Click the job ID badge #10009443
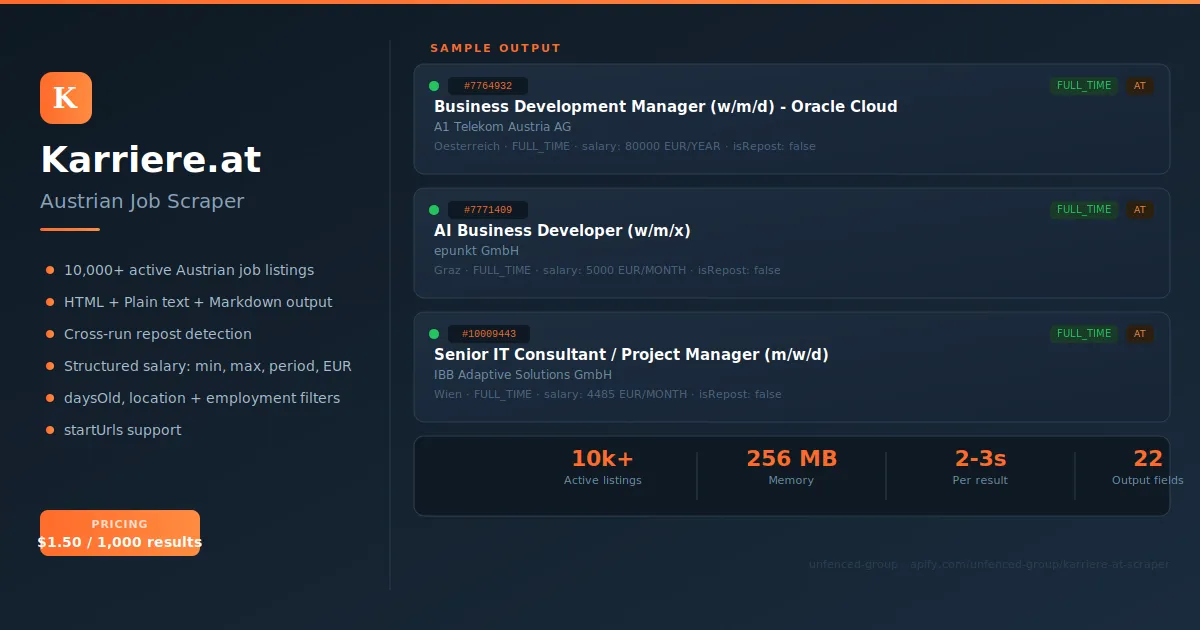This screenshot has height=630, width=1200. tap(489, 334)
